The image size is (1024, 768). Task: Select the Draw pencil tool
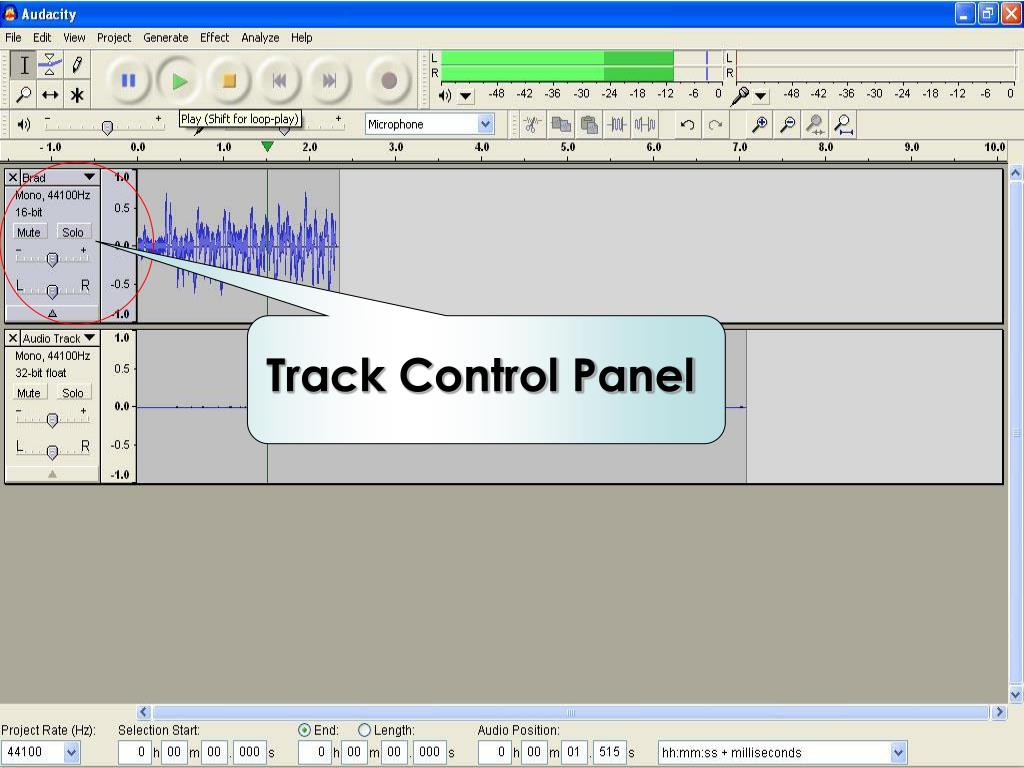pyautogui.click(x=77, y=65)
